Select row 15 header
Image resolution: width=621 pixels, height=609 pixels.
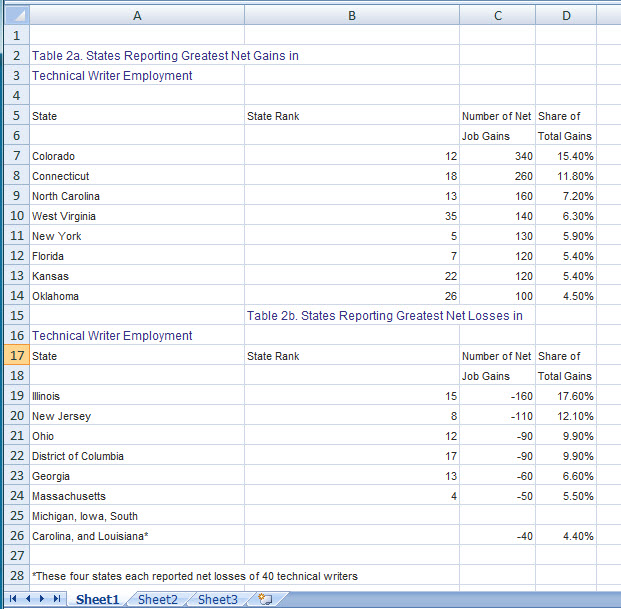(x=17, y=315)
